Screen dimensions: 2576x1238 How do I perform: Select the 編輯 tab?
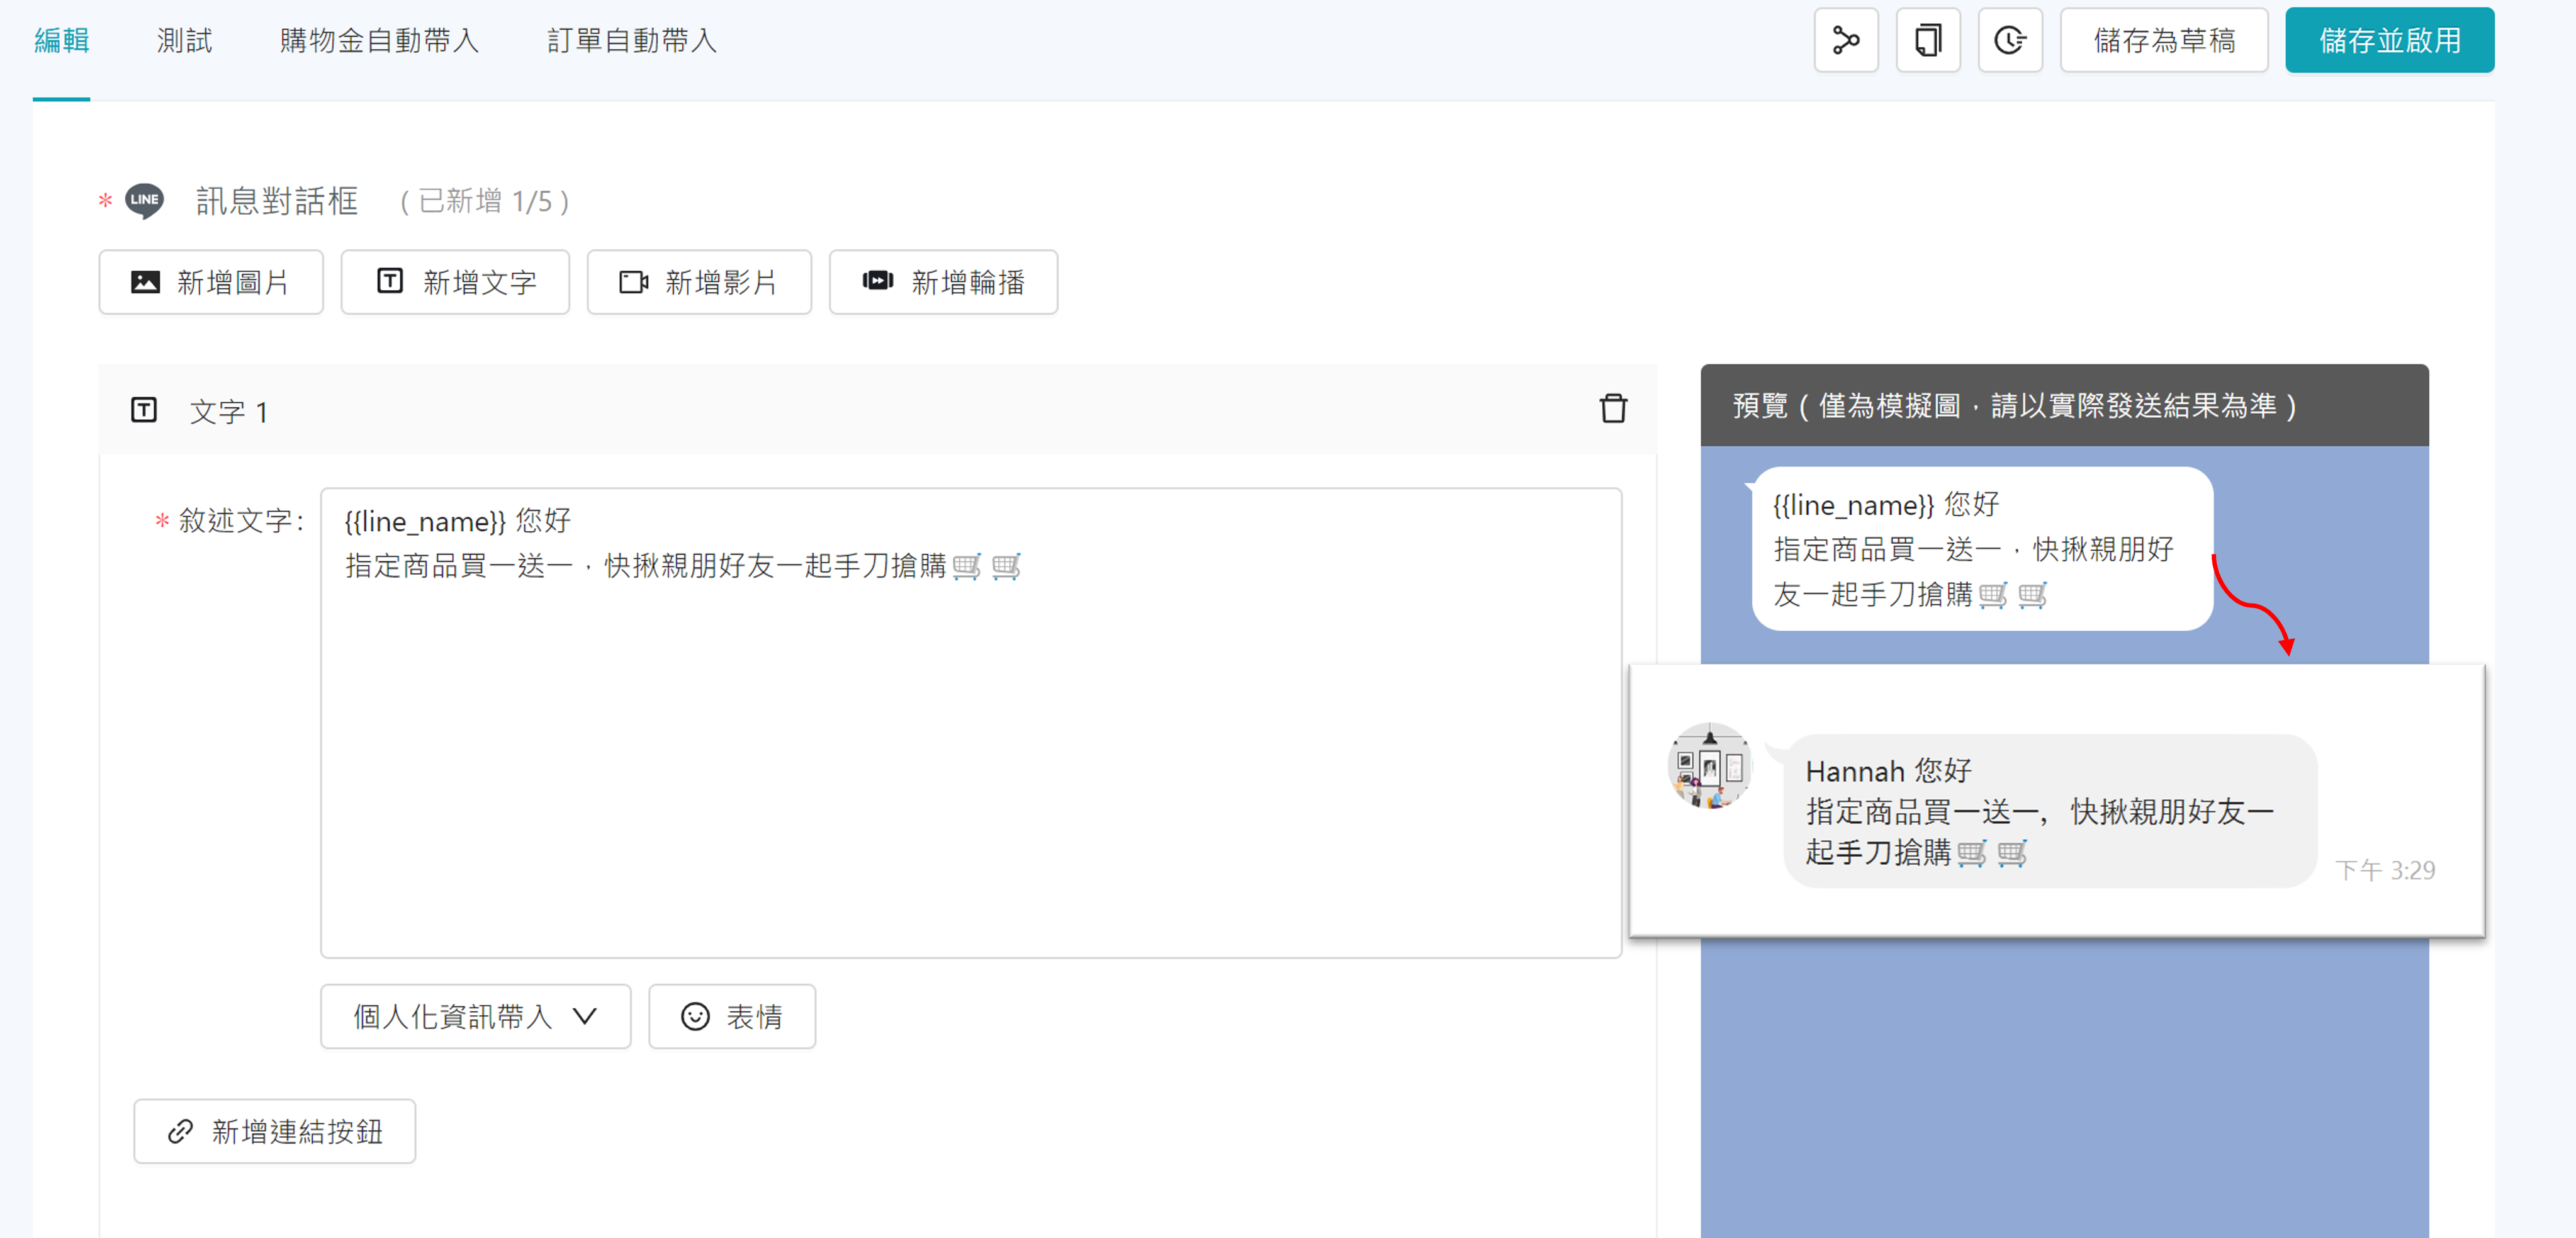click(61, 41)
